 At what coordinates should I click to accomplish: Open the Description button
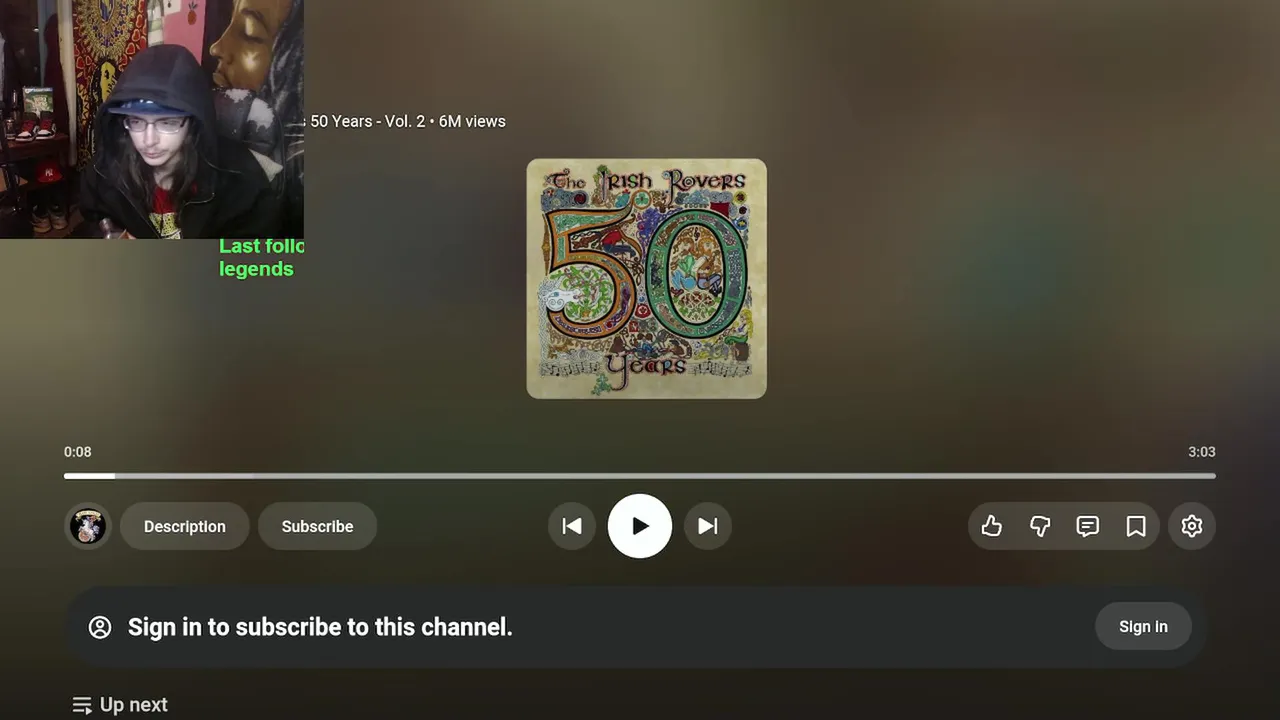click(185, 526)
